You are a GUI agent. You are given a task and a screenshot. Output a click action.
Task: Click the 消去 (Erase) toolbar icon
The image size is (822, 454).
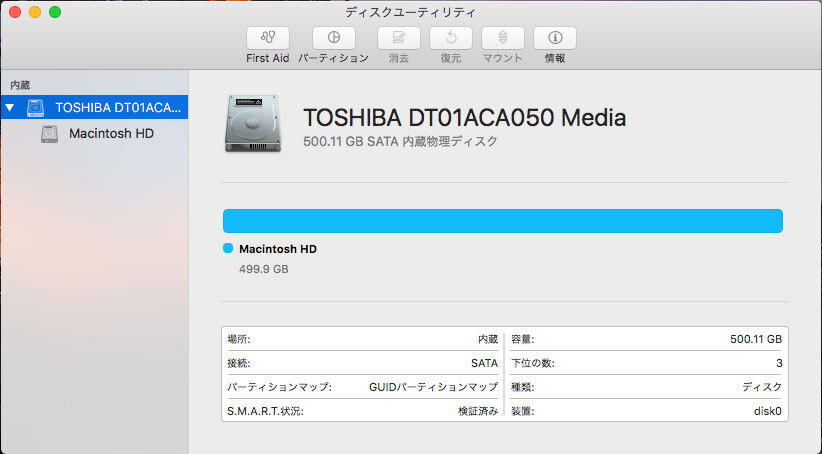[398, 38]
